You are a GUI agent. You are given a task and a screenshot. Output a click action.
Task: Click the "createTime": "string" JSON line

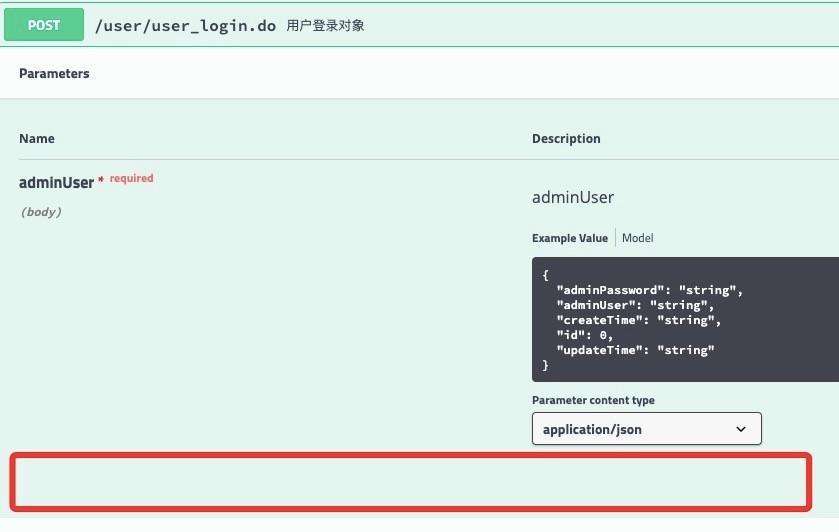tap(639, 320)
